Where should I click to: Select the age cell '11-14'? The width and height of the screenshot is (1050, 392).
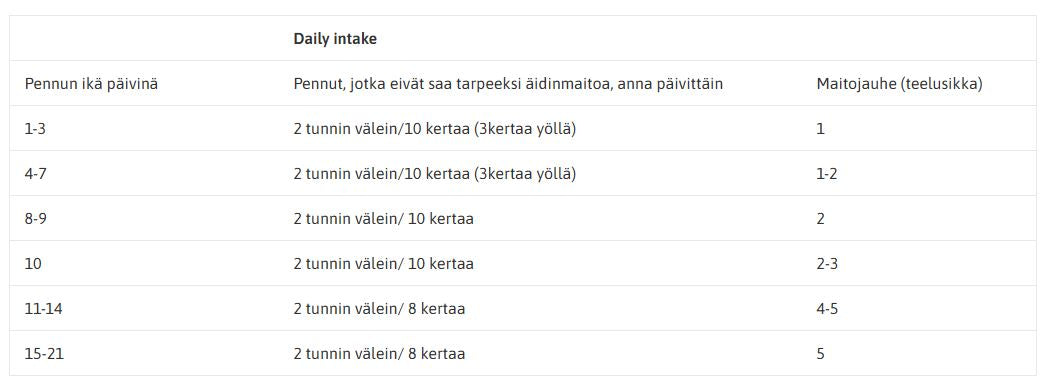(x=39, y=309)
